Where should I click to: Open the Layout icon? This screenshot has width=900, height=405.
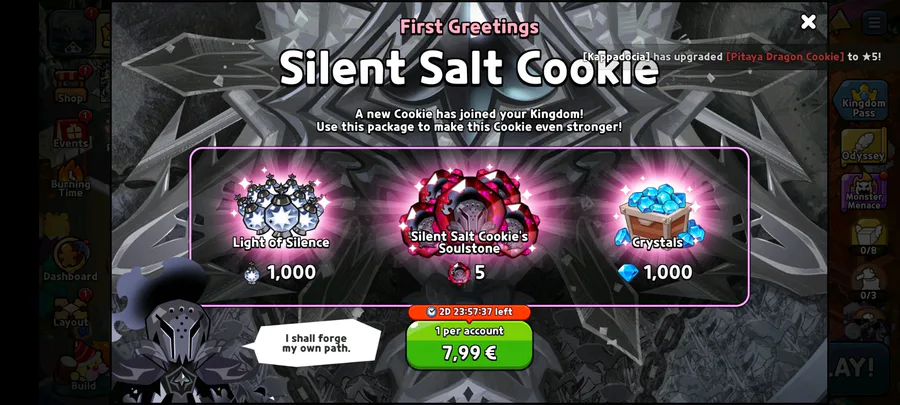71,310
